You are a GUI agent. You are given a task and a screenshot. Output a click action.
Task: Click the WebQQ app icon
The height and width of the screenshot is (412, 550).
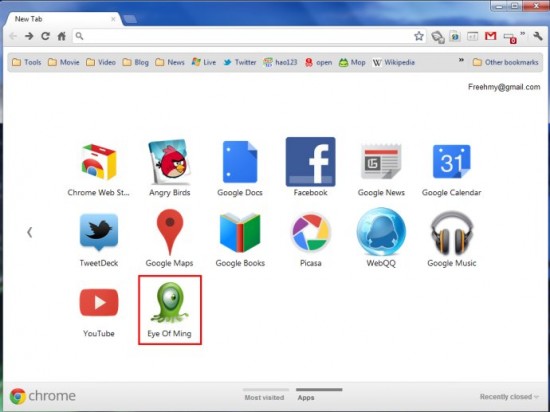point(381,232)
